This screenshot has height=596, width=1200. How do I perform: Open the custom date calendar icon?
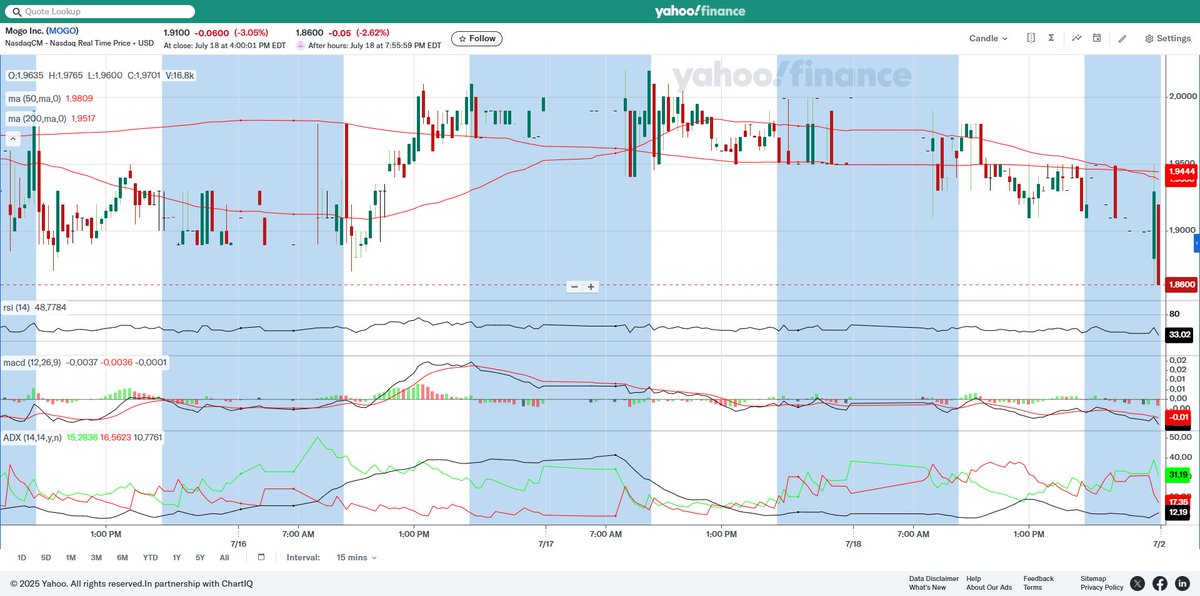[x=261, y=557]
